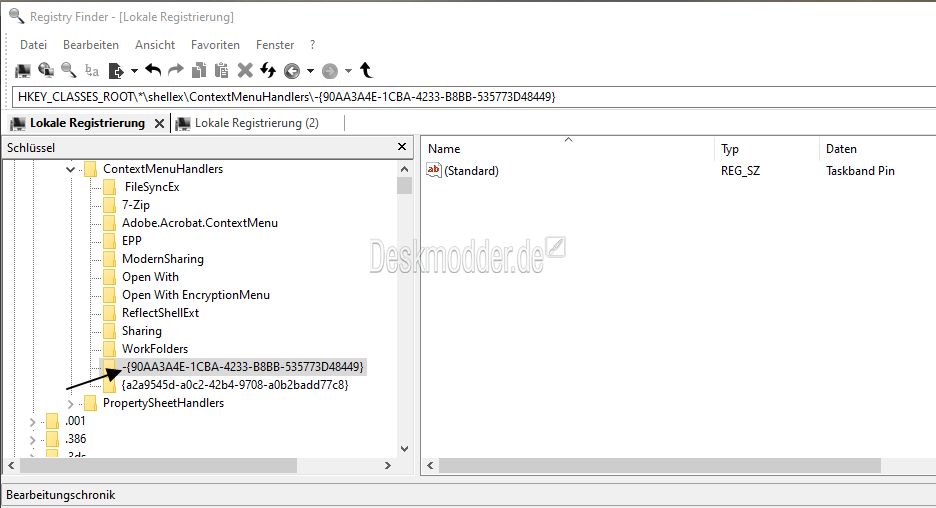Click tree panel scroll up arrow
Screen dimensions: 936x508
pos(404,170)
